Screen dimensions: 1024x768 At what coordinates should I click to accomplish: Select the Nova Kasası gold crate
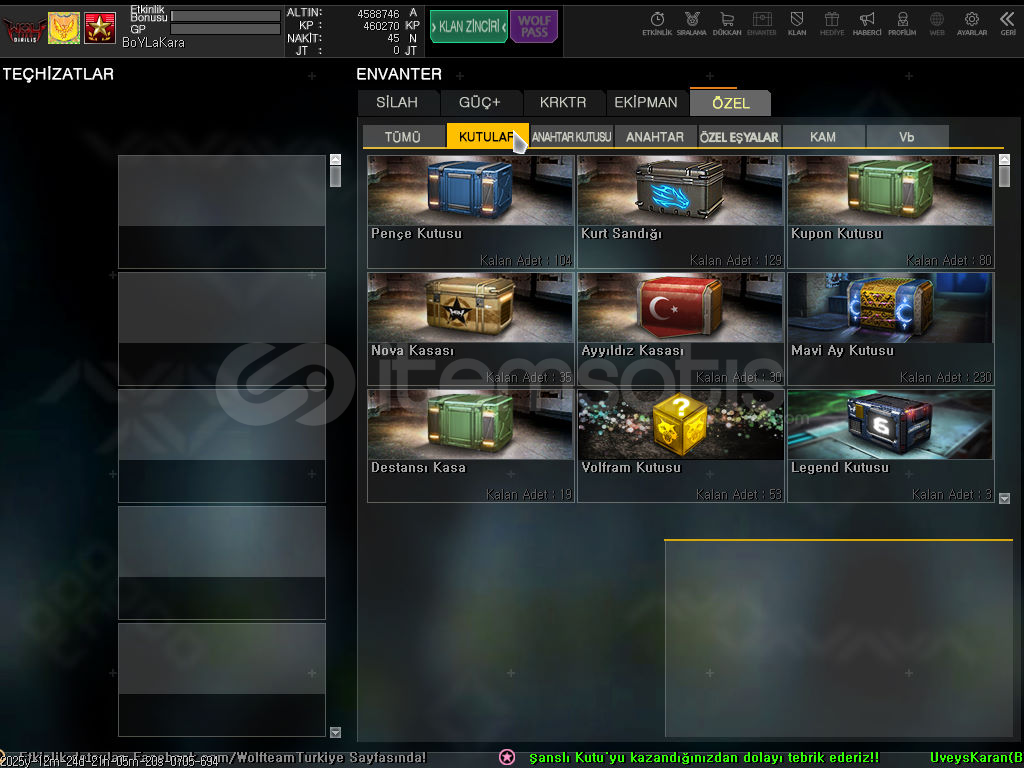(471, 328)
